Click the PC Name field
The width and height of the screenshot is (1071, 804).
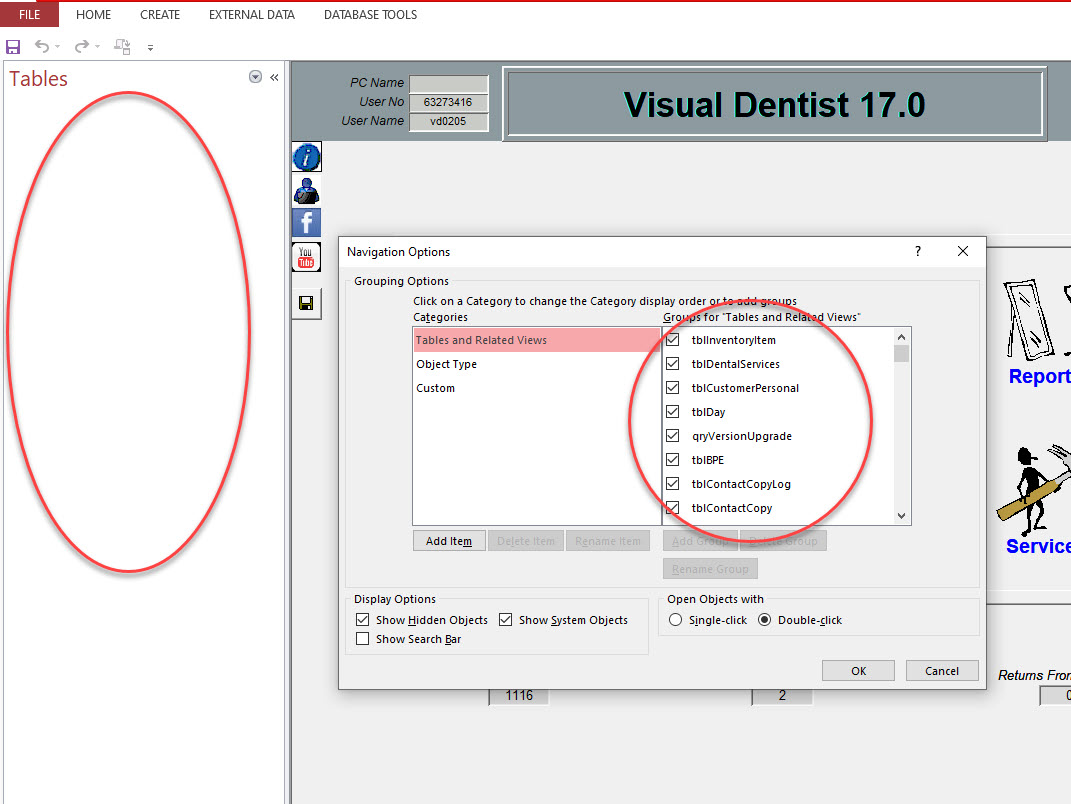pos(449,83)
